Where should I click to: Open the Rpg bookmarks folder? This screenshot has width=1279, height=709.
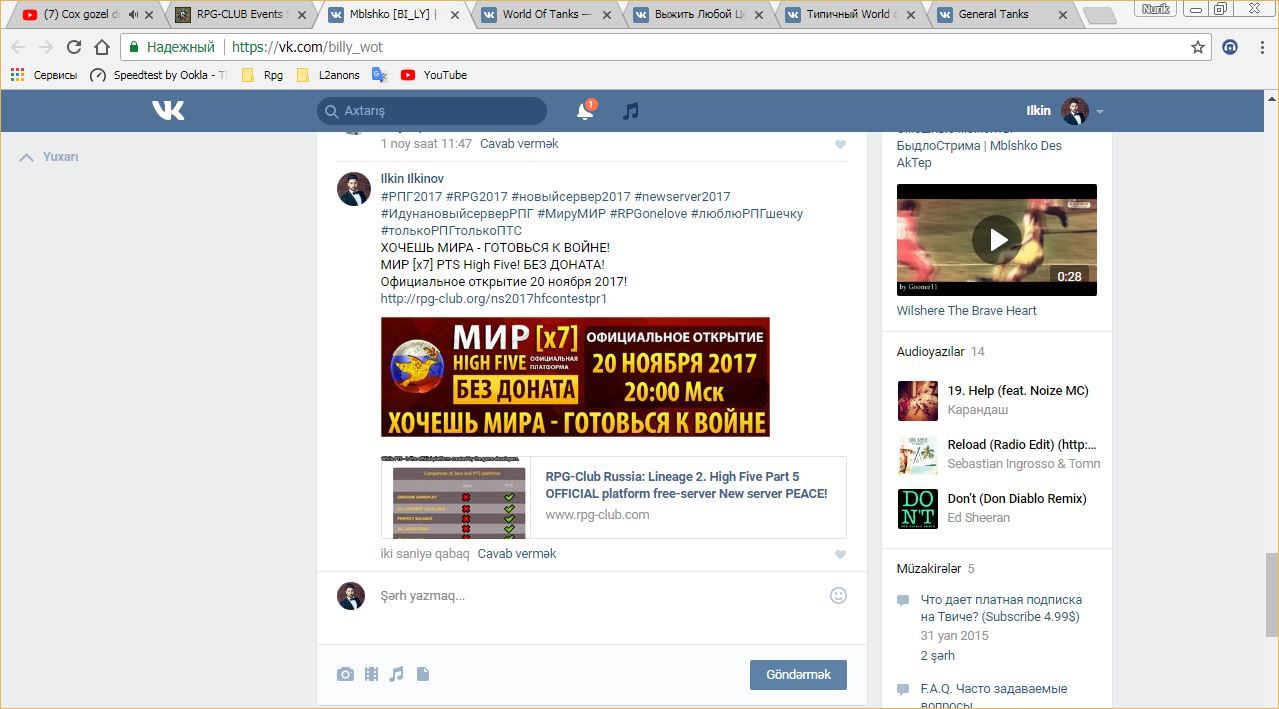[x=263, y=75]
